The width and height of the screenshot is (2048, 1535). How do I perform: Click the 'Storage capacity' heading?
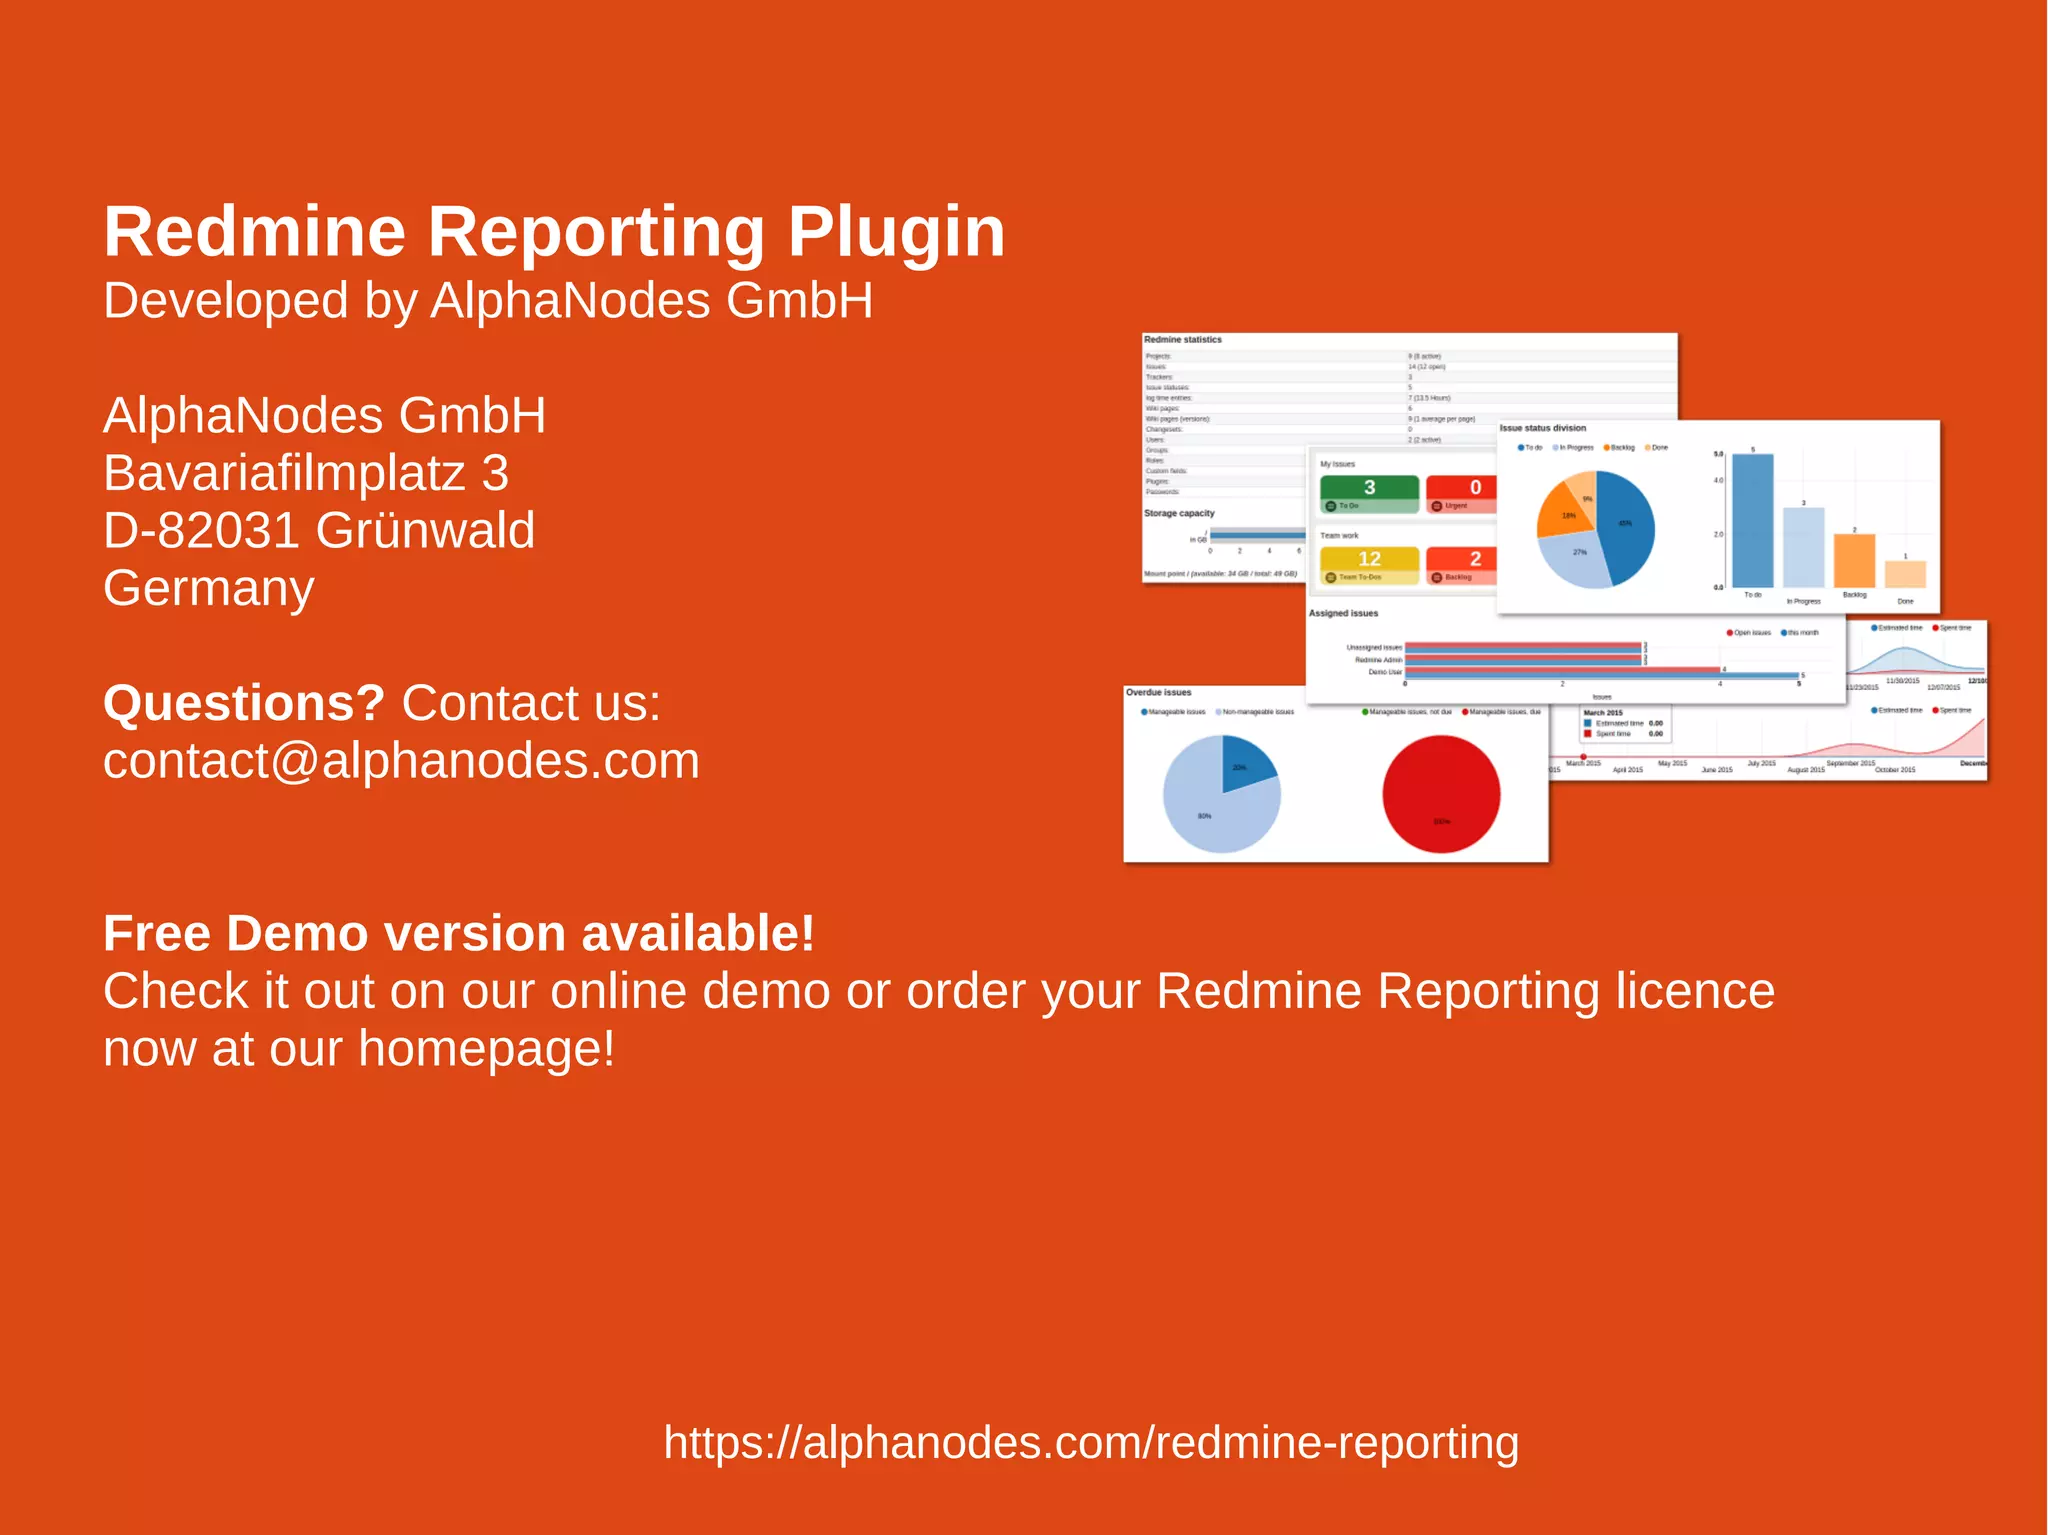pyautogui.click(x=1179, y=513)
